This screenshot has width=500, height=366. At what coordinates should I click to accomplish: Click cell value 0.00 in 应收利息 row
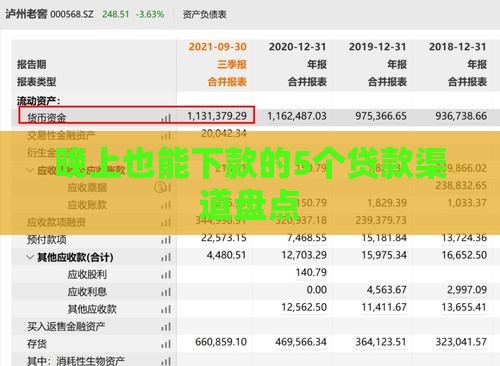(x=317, y=290)
